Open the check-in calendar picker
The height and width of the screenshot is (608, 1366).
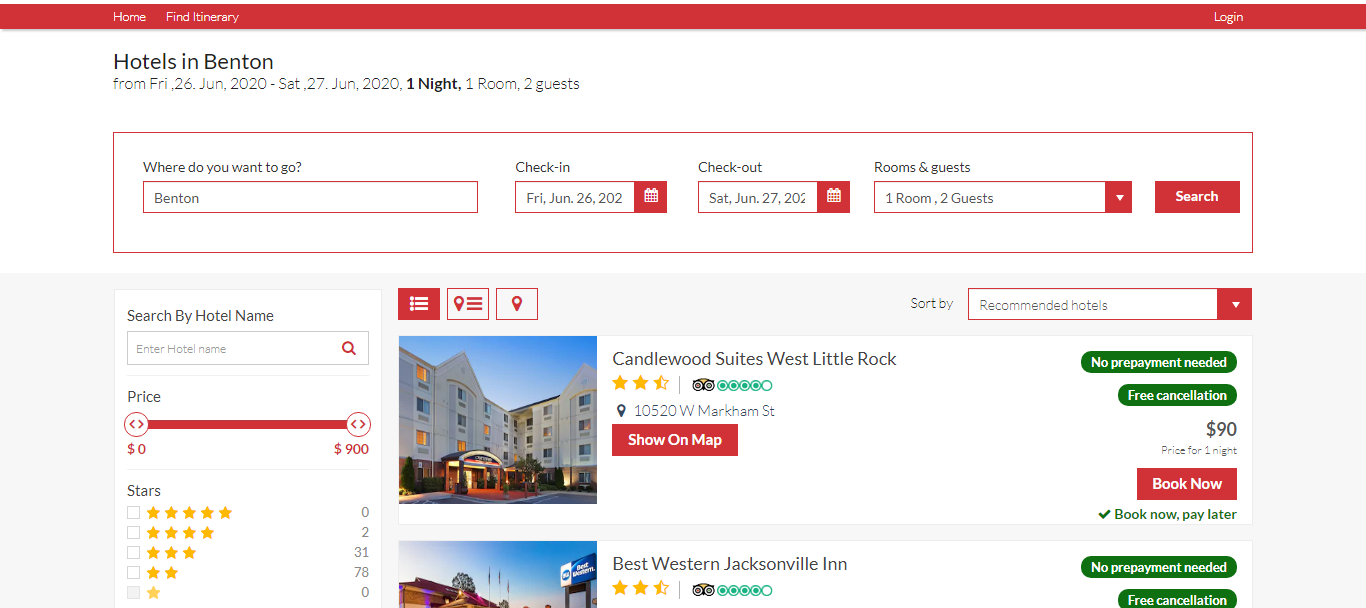(651, 197)
